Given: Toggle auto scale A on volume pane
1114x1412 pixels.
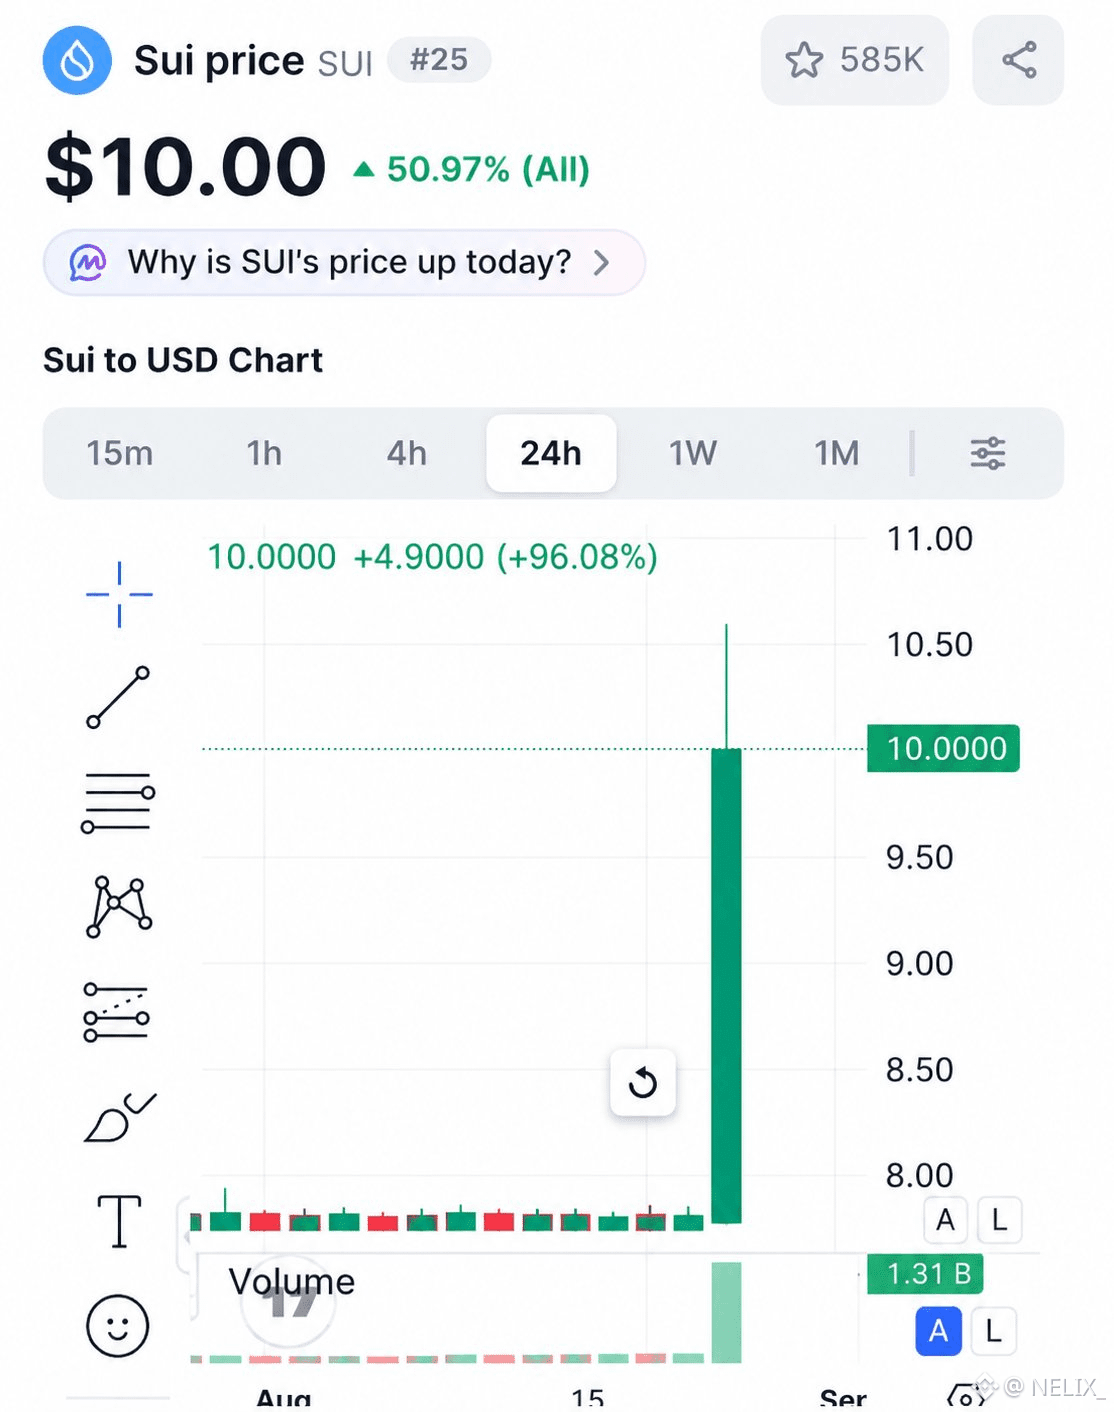Looking at the screenshot, I should coord(938,1331).
